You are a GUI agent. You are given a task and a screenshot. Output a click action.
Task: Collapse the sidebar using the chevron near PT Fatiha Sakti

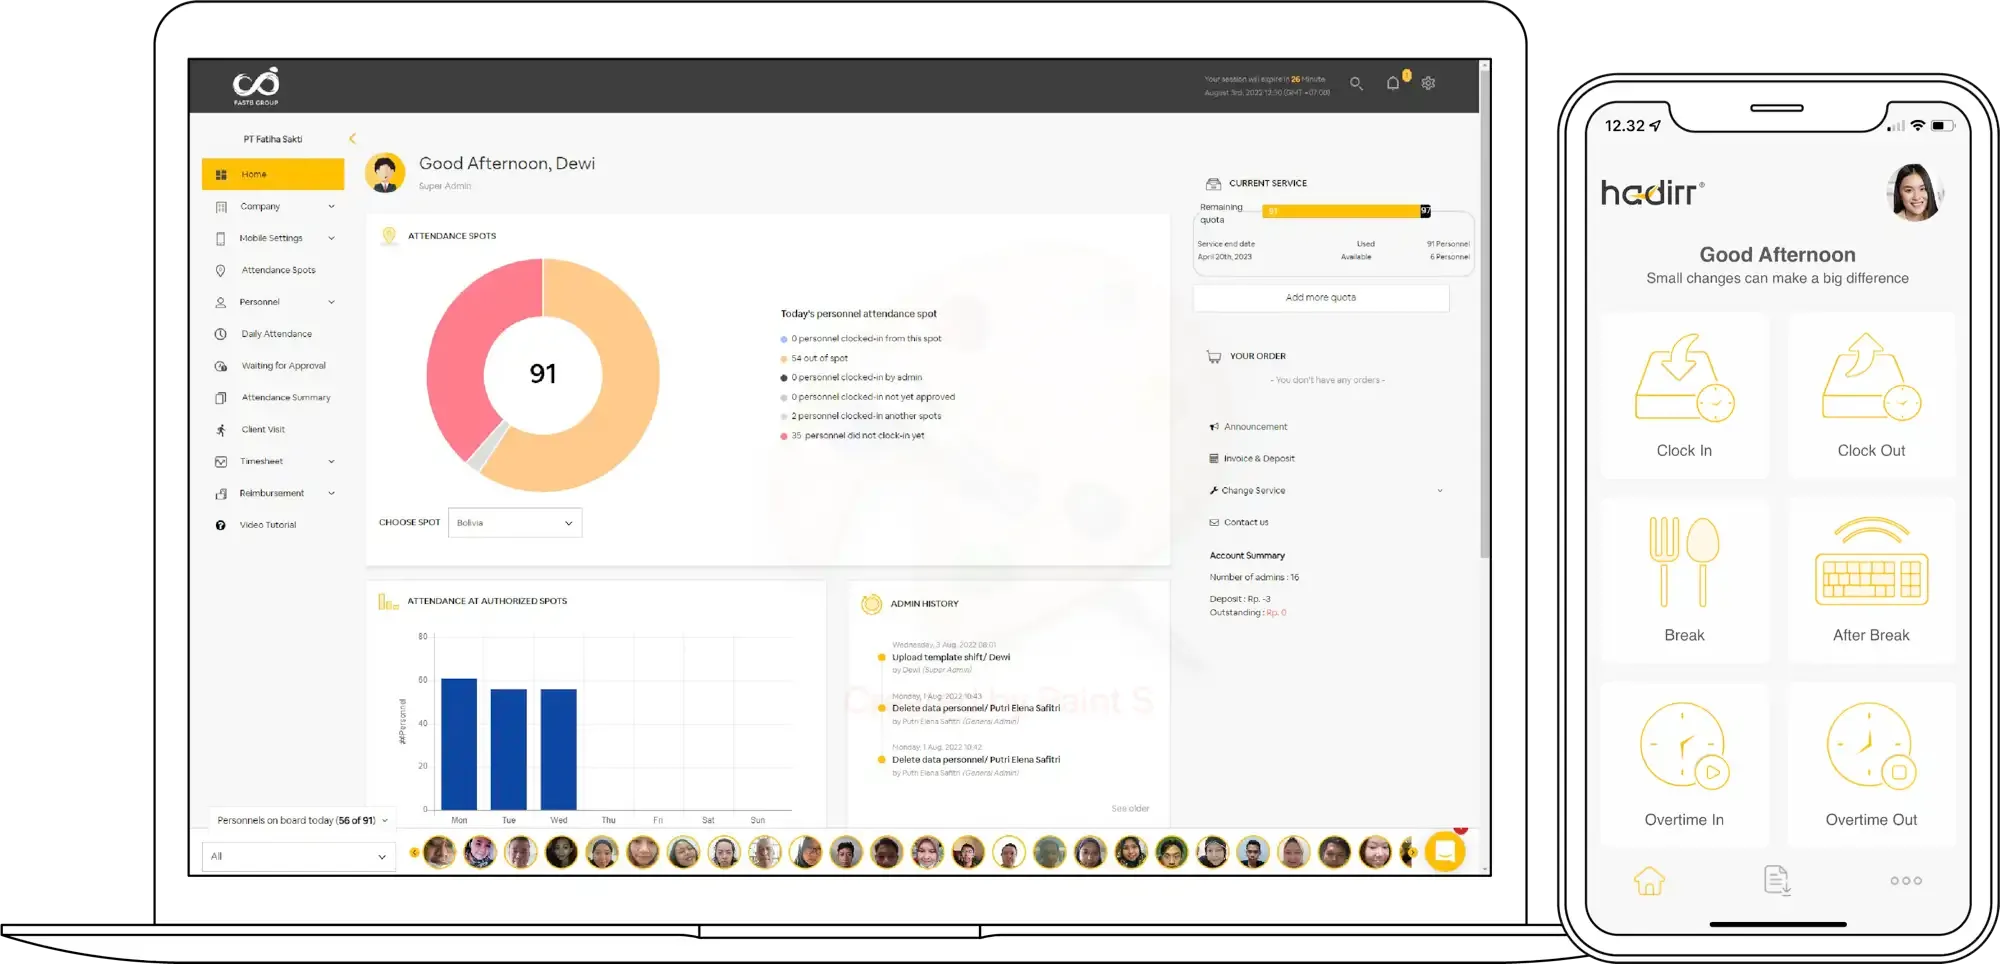[352, 139]
